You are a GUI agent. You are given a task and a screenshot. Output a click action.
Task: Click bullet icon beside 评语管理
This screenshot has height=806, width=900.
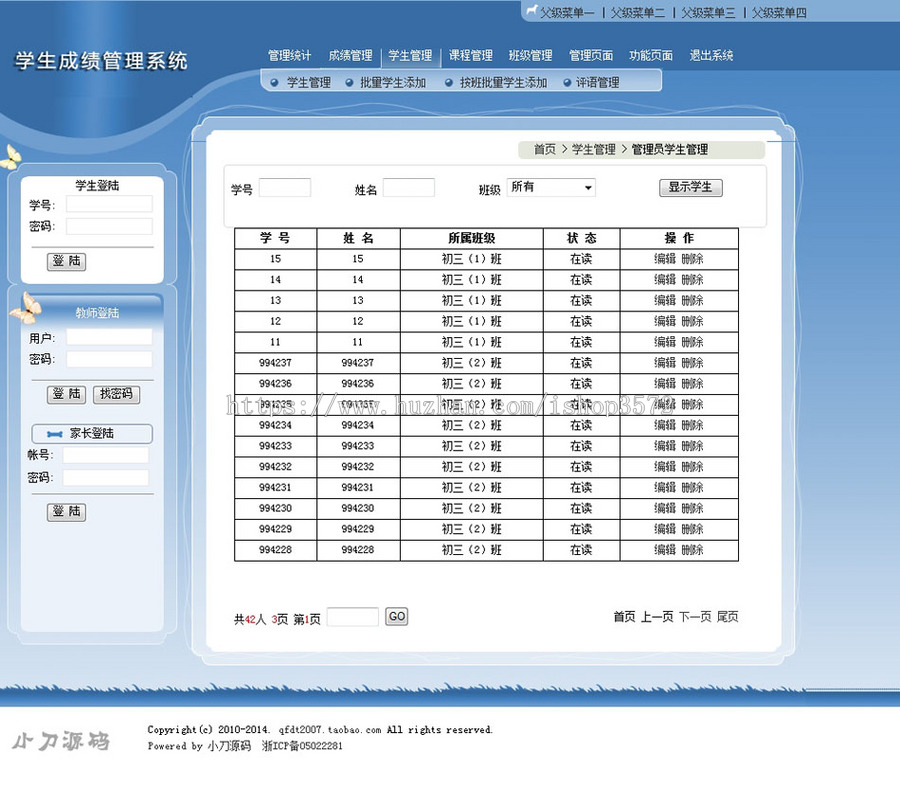567,83
